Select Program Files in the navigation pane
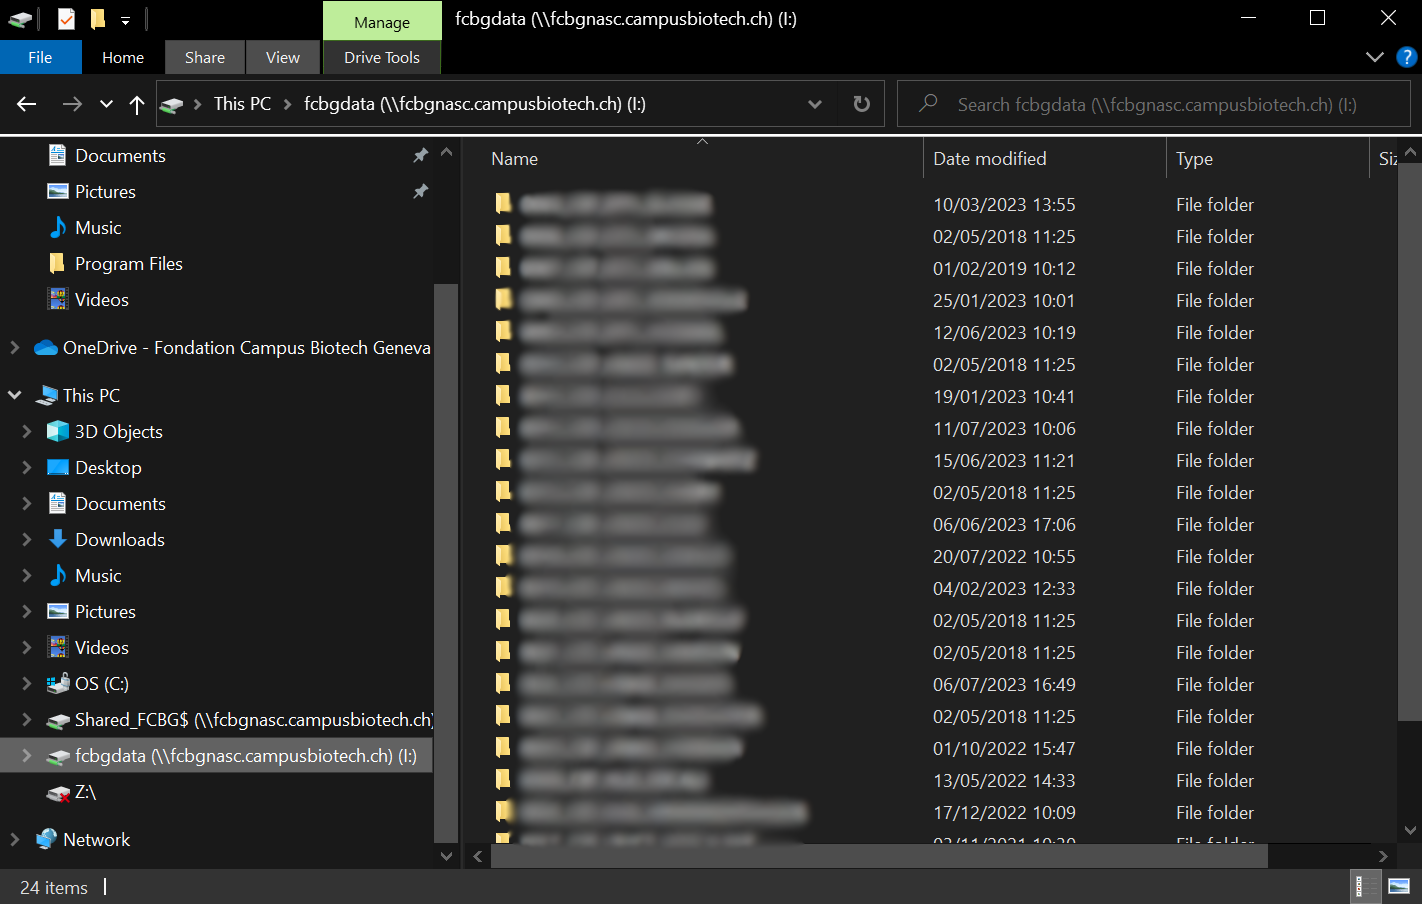Screen dimensions: 1422x904 [129, 264]
